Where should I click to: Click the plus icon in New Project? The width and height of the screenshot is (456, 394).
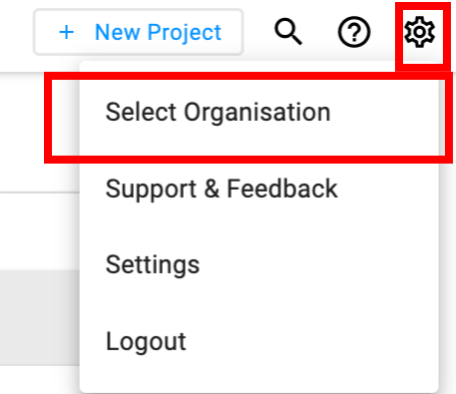click(x=66, y=32)
